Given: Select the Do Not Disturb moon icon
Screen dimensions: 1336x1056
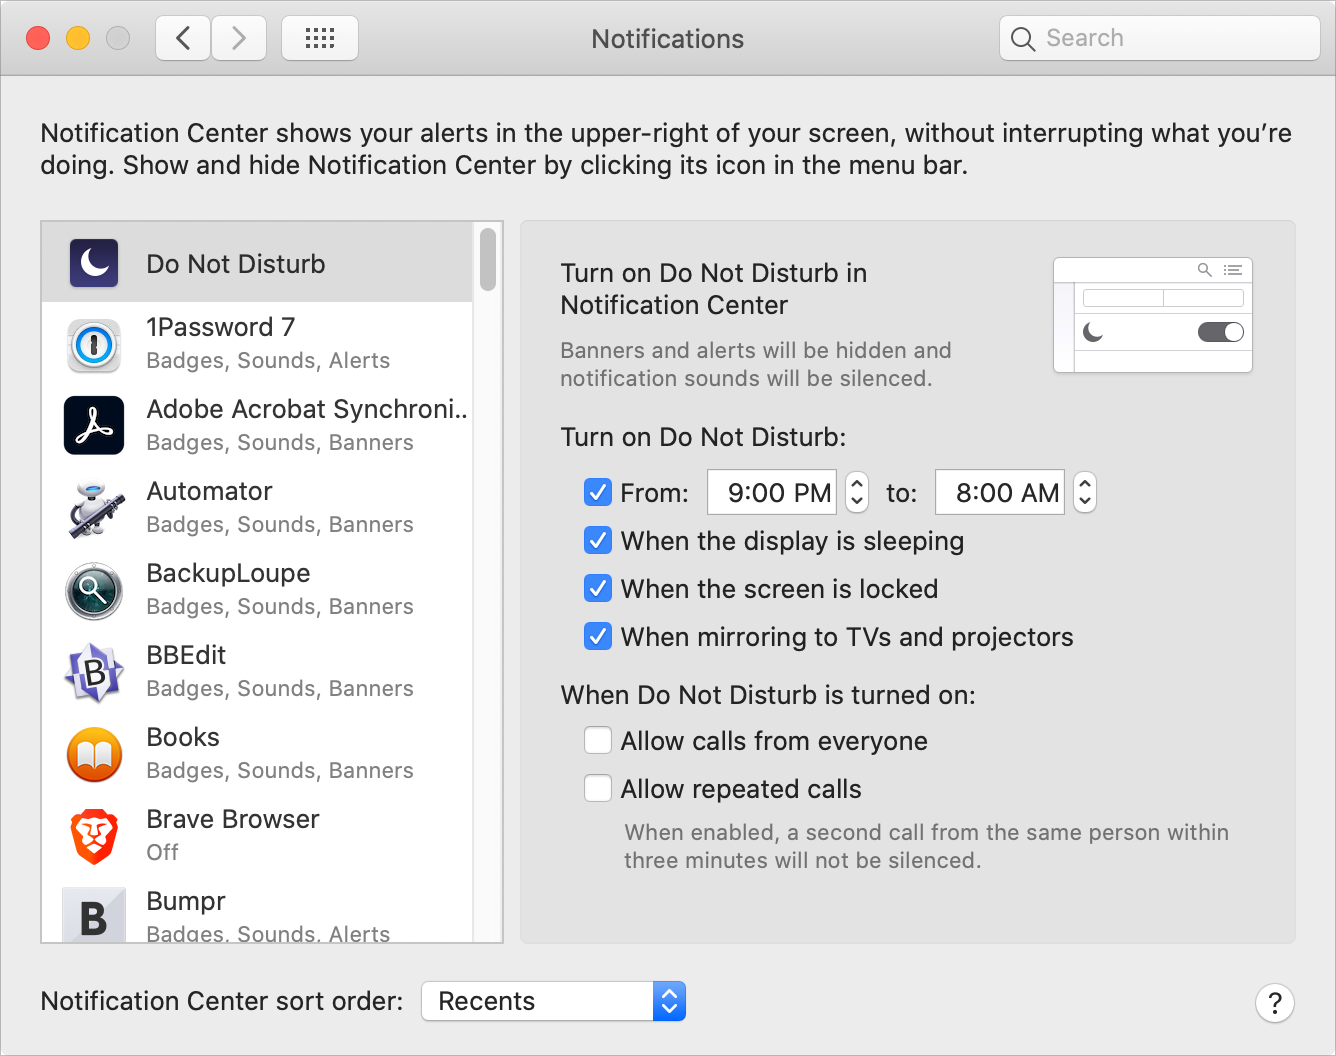Looking at the screenshot, I should click(94, 263).
